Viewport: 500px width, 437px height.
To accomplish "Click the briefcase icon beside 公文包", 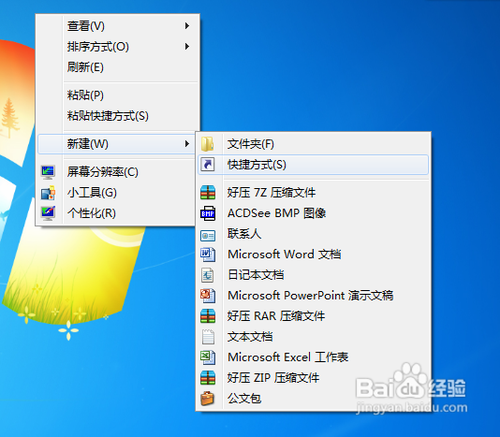I will (207, 398).
